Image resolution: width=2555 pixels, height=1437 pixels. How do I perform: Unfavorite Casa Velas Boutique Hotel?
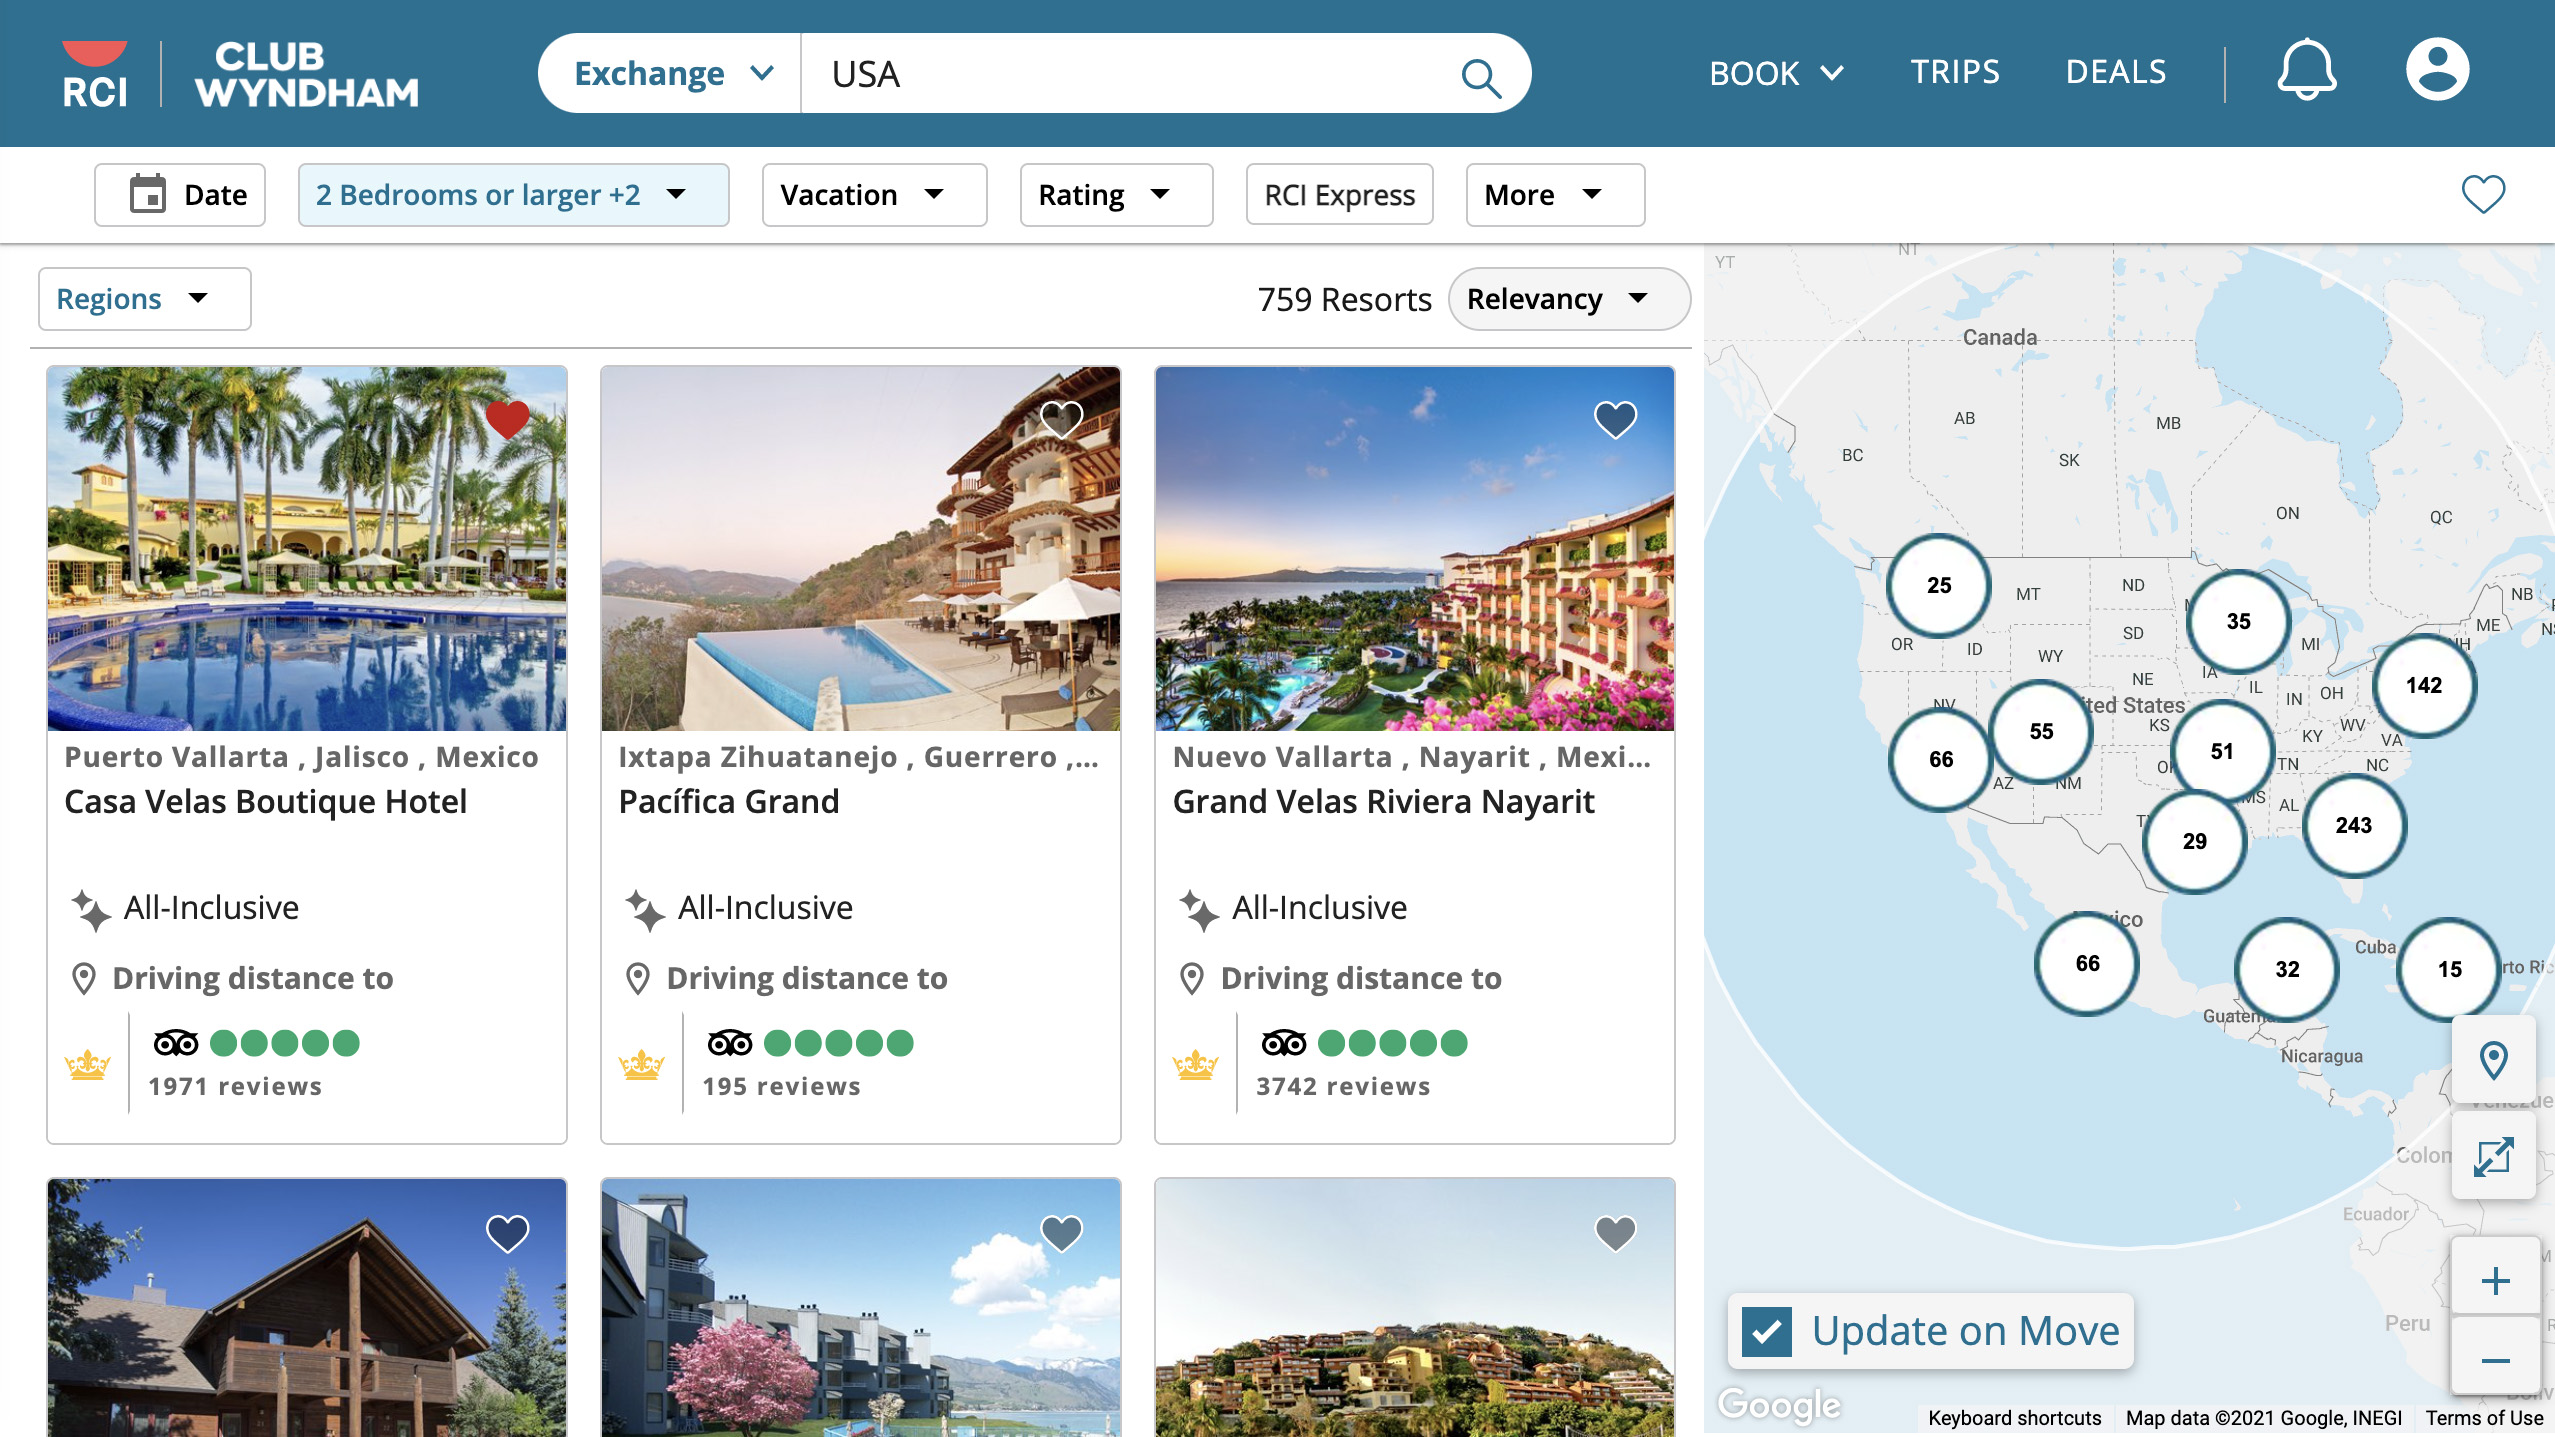[507, 419]
